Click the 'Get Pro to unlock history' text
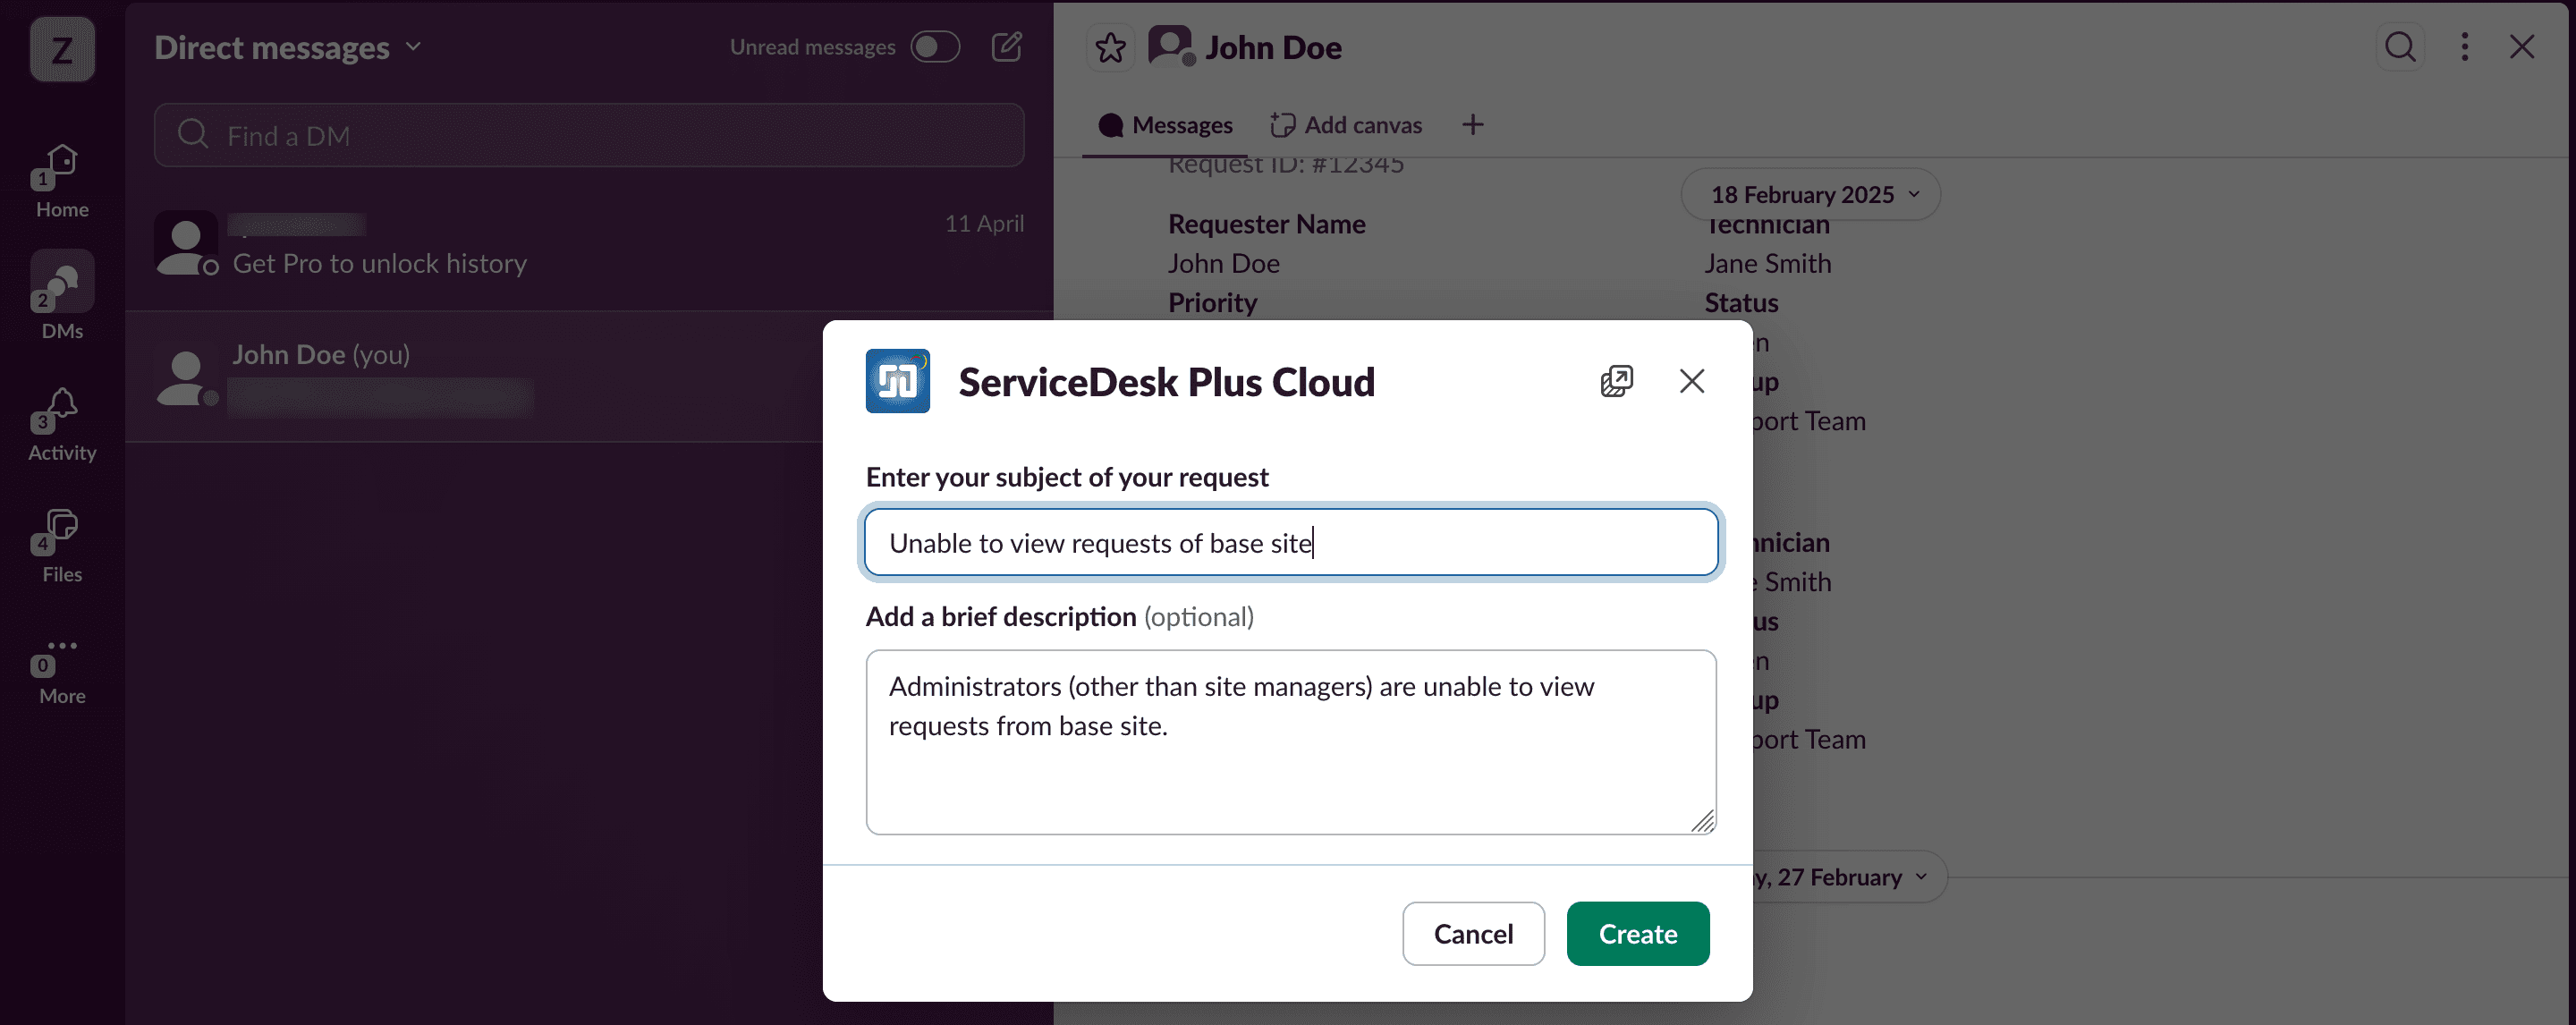The image size is (2576, 1025). pyautogui.click(x=380, y=263)
